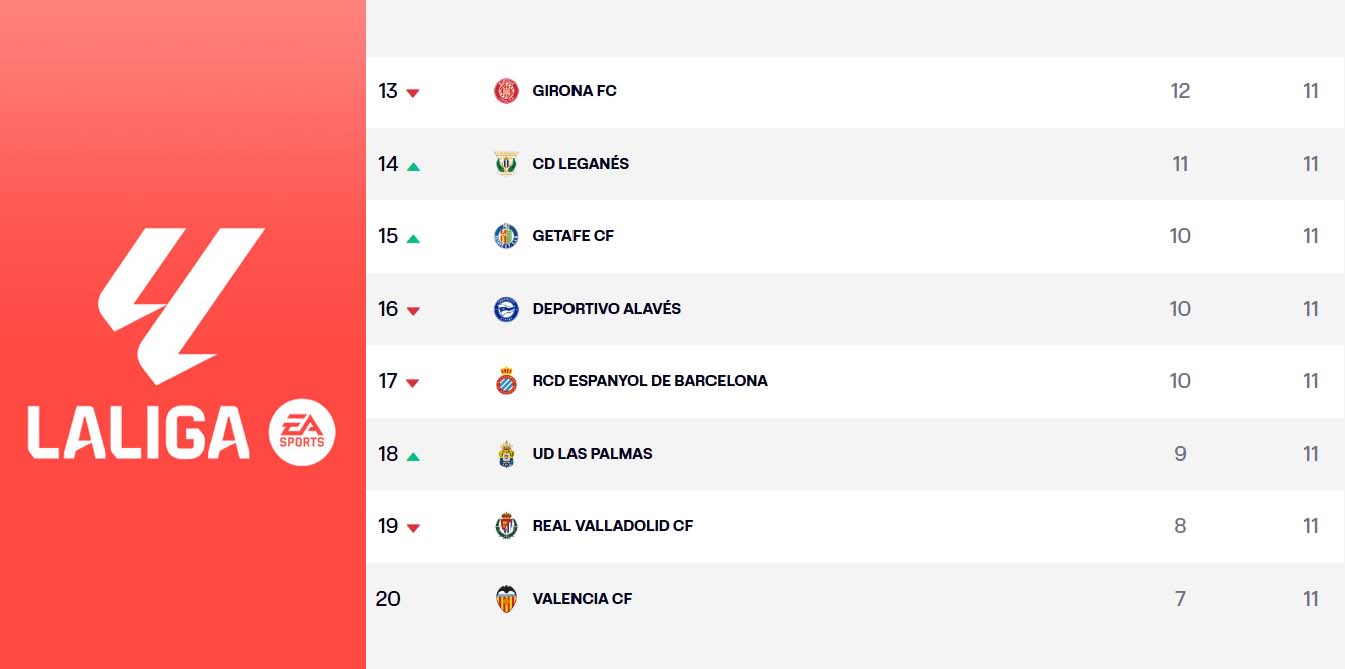Click the EA Sports circular badge
1345x669 pixels.
point(302,432)
